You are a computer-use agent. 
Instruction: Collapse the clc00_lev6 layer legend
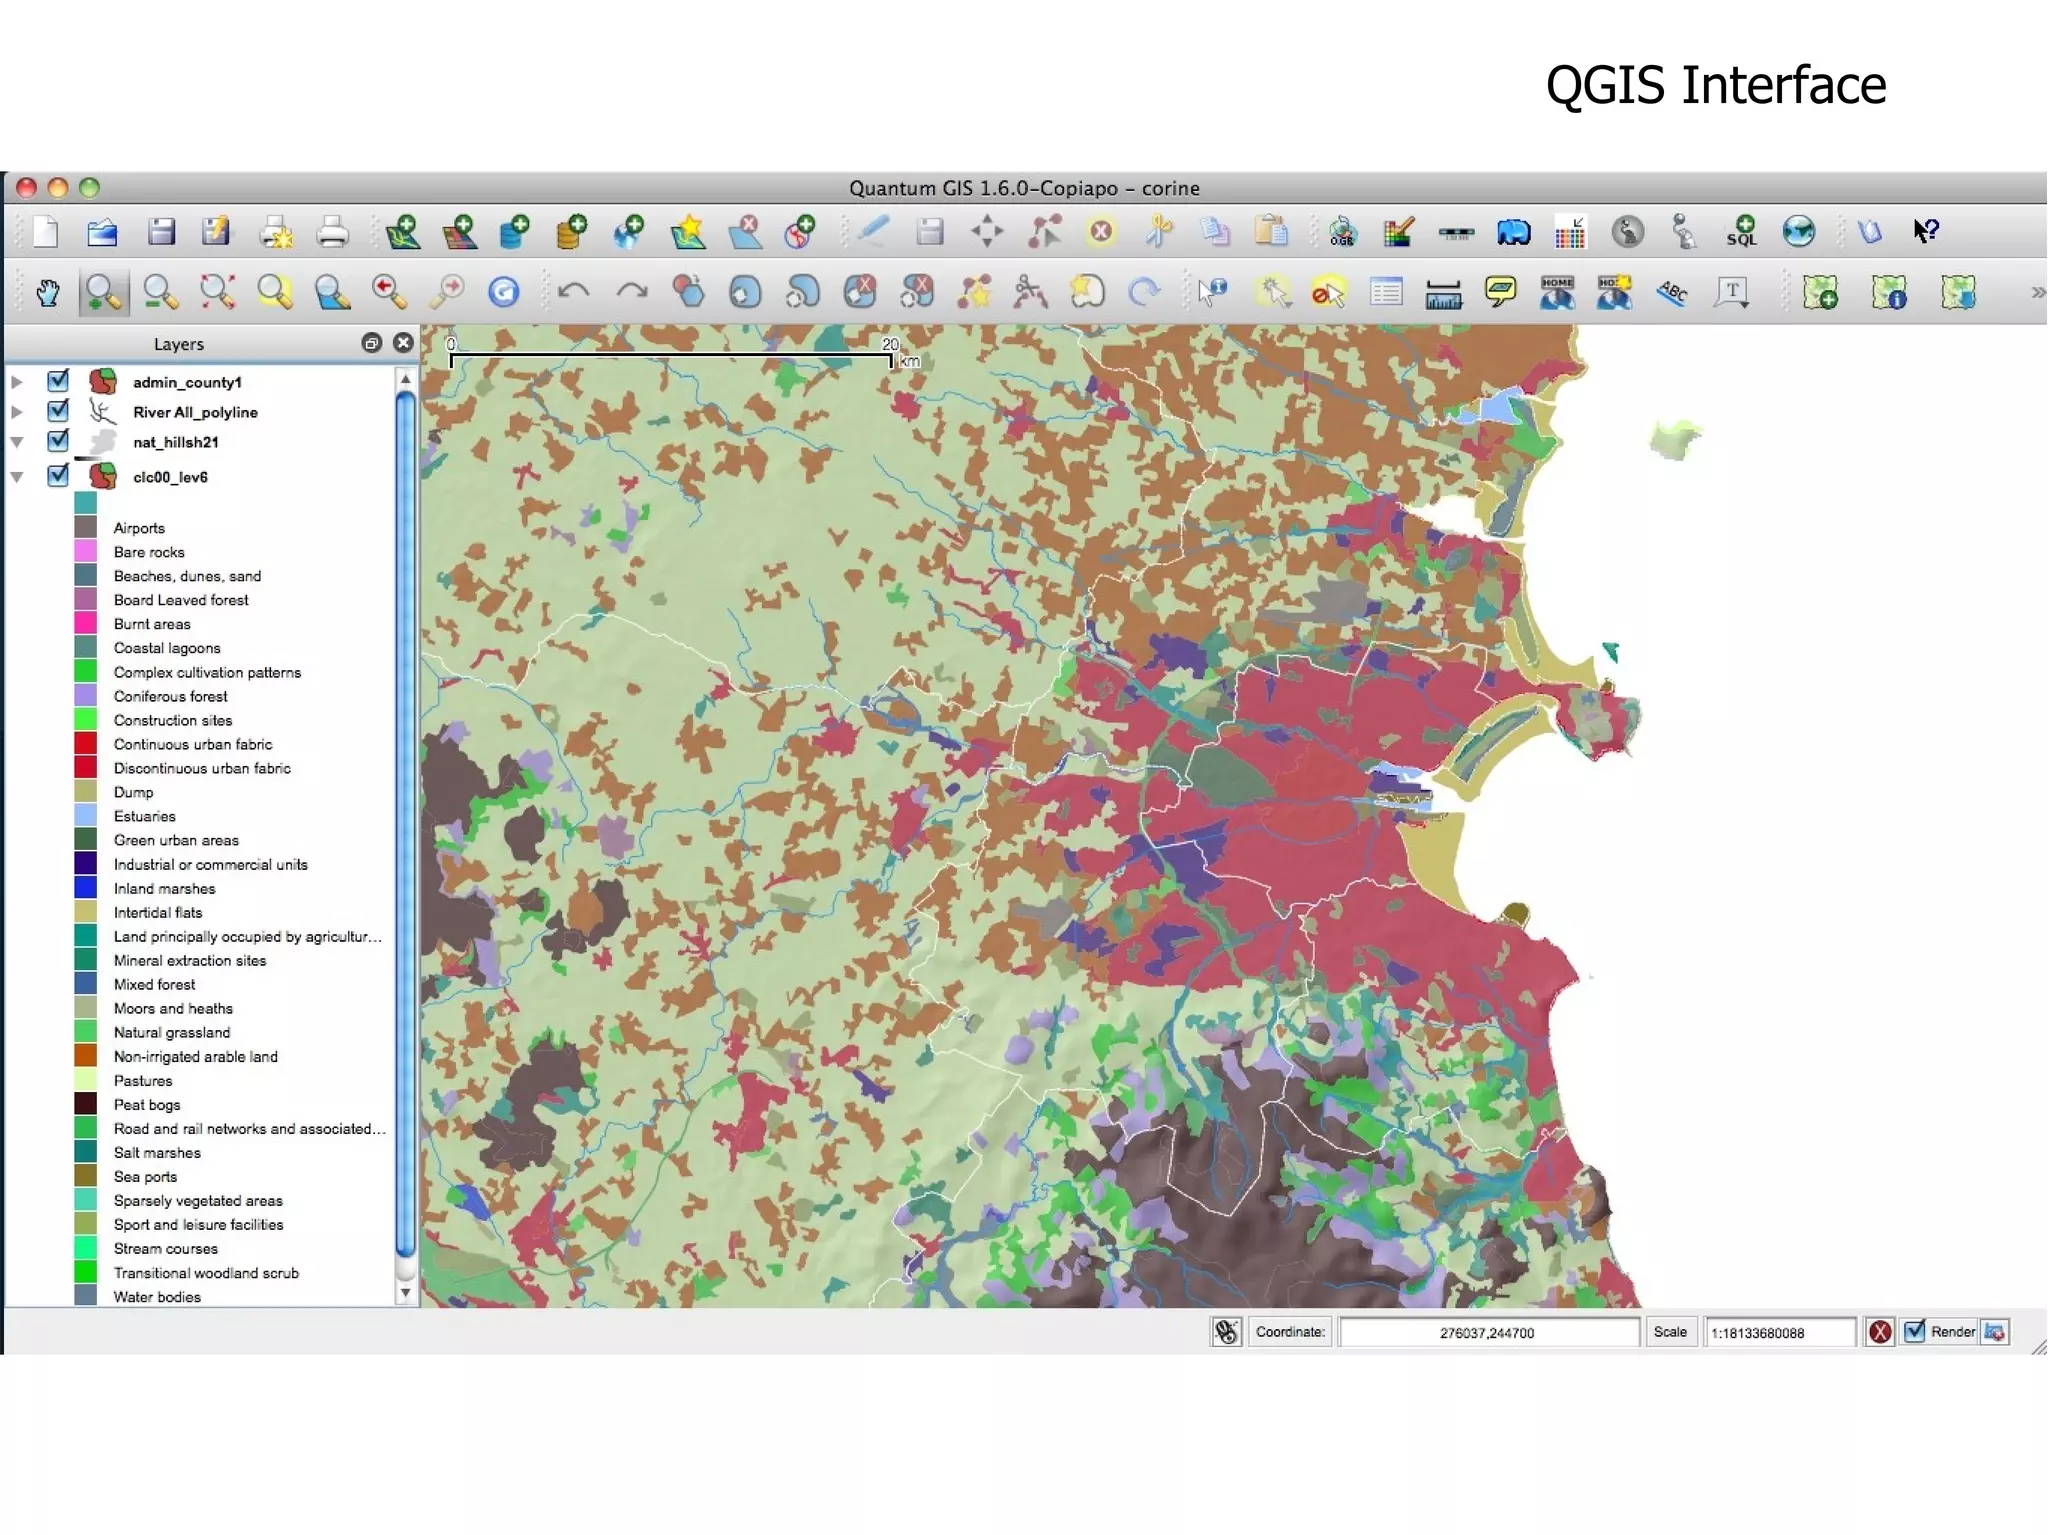[x=17, y=477]
